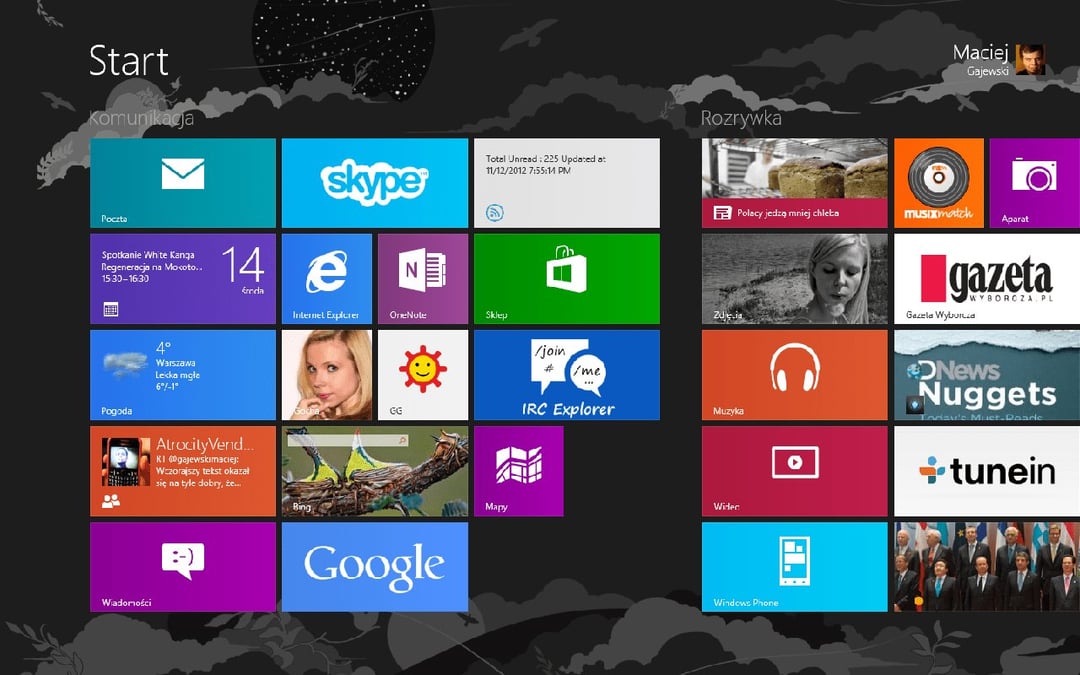Open Wiadomości messaging app

[183, 567]
